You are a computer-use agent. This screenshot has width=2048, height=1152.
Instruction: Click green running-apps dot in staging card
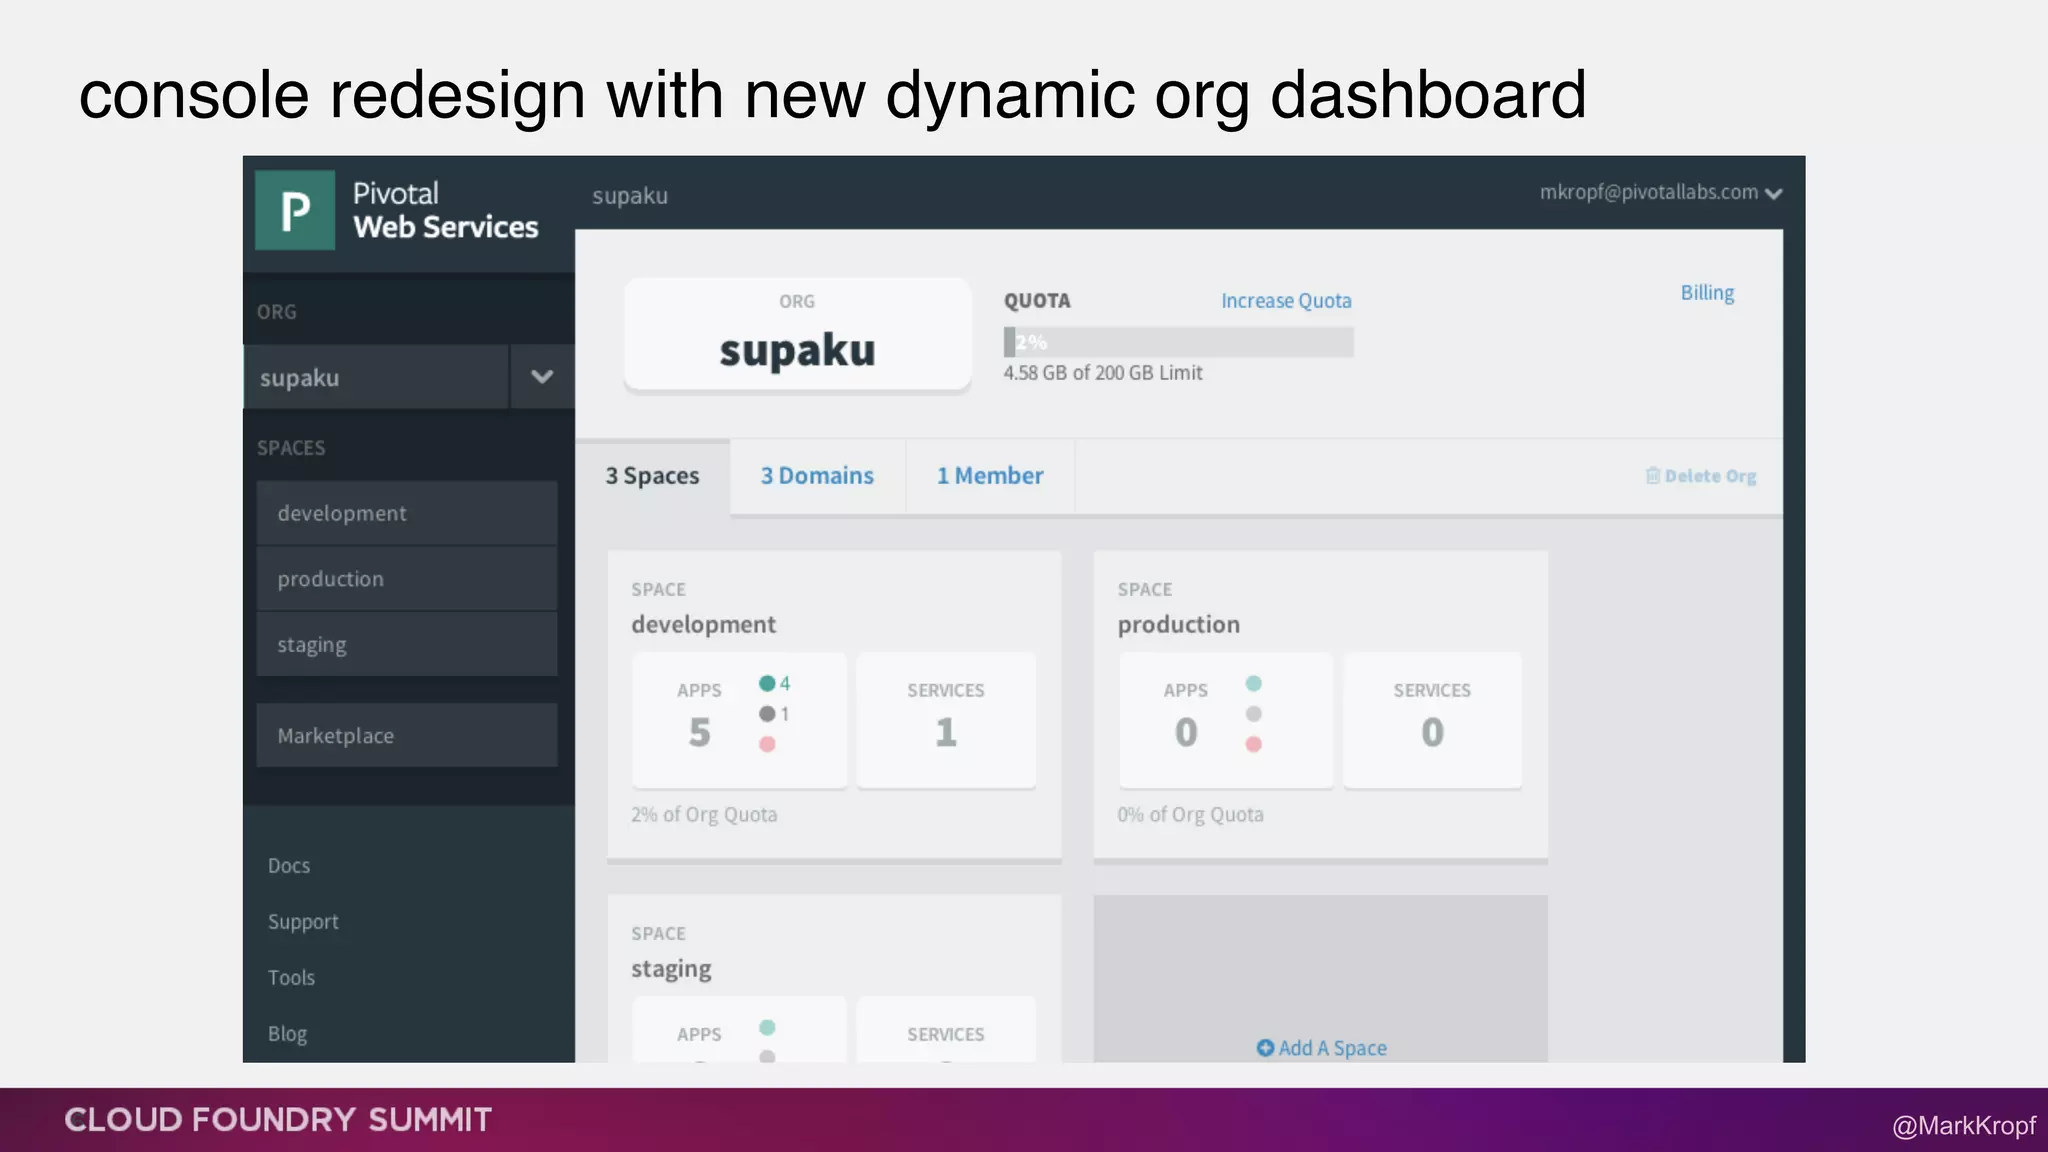click(x=767, y=1027)
